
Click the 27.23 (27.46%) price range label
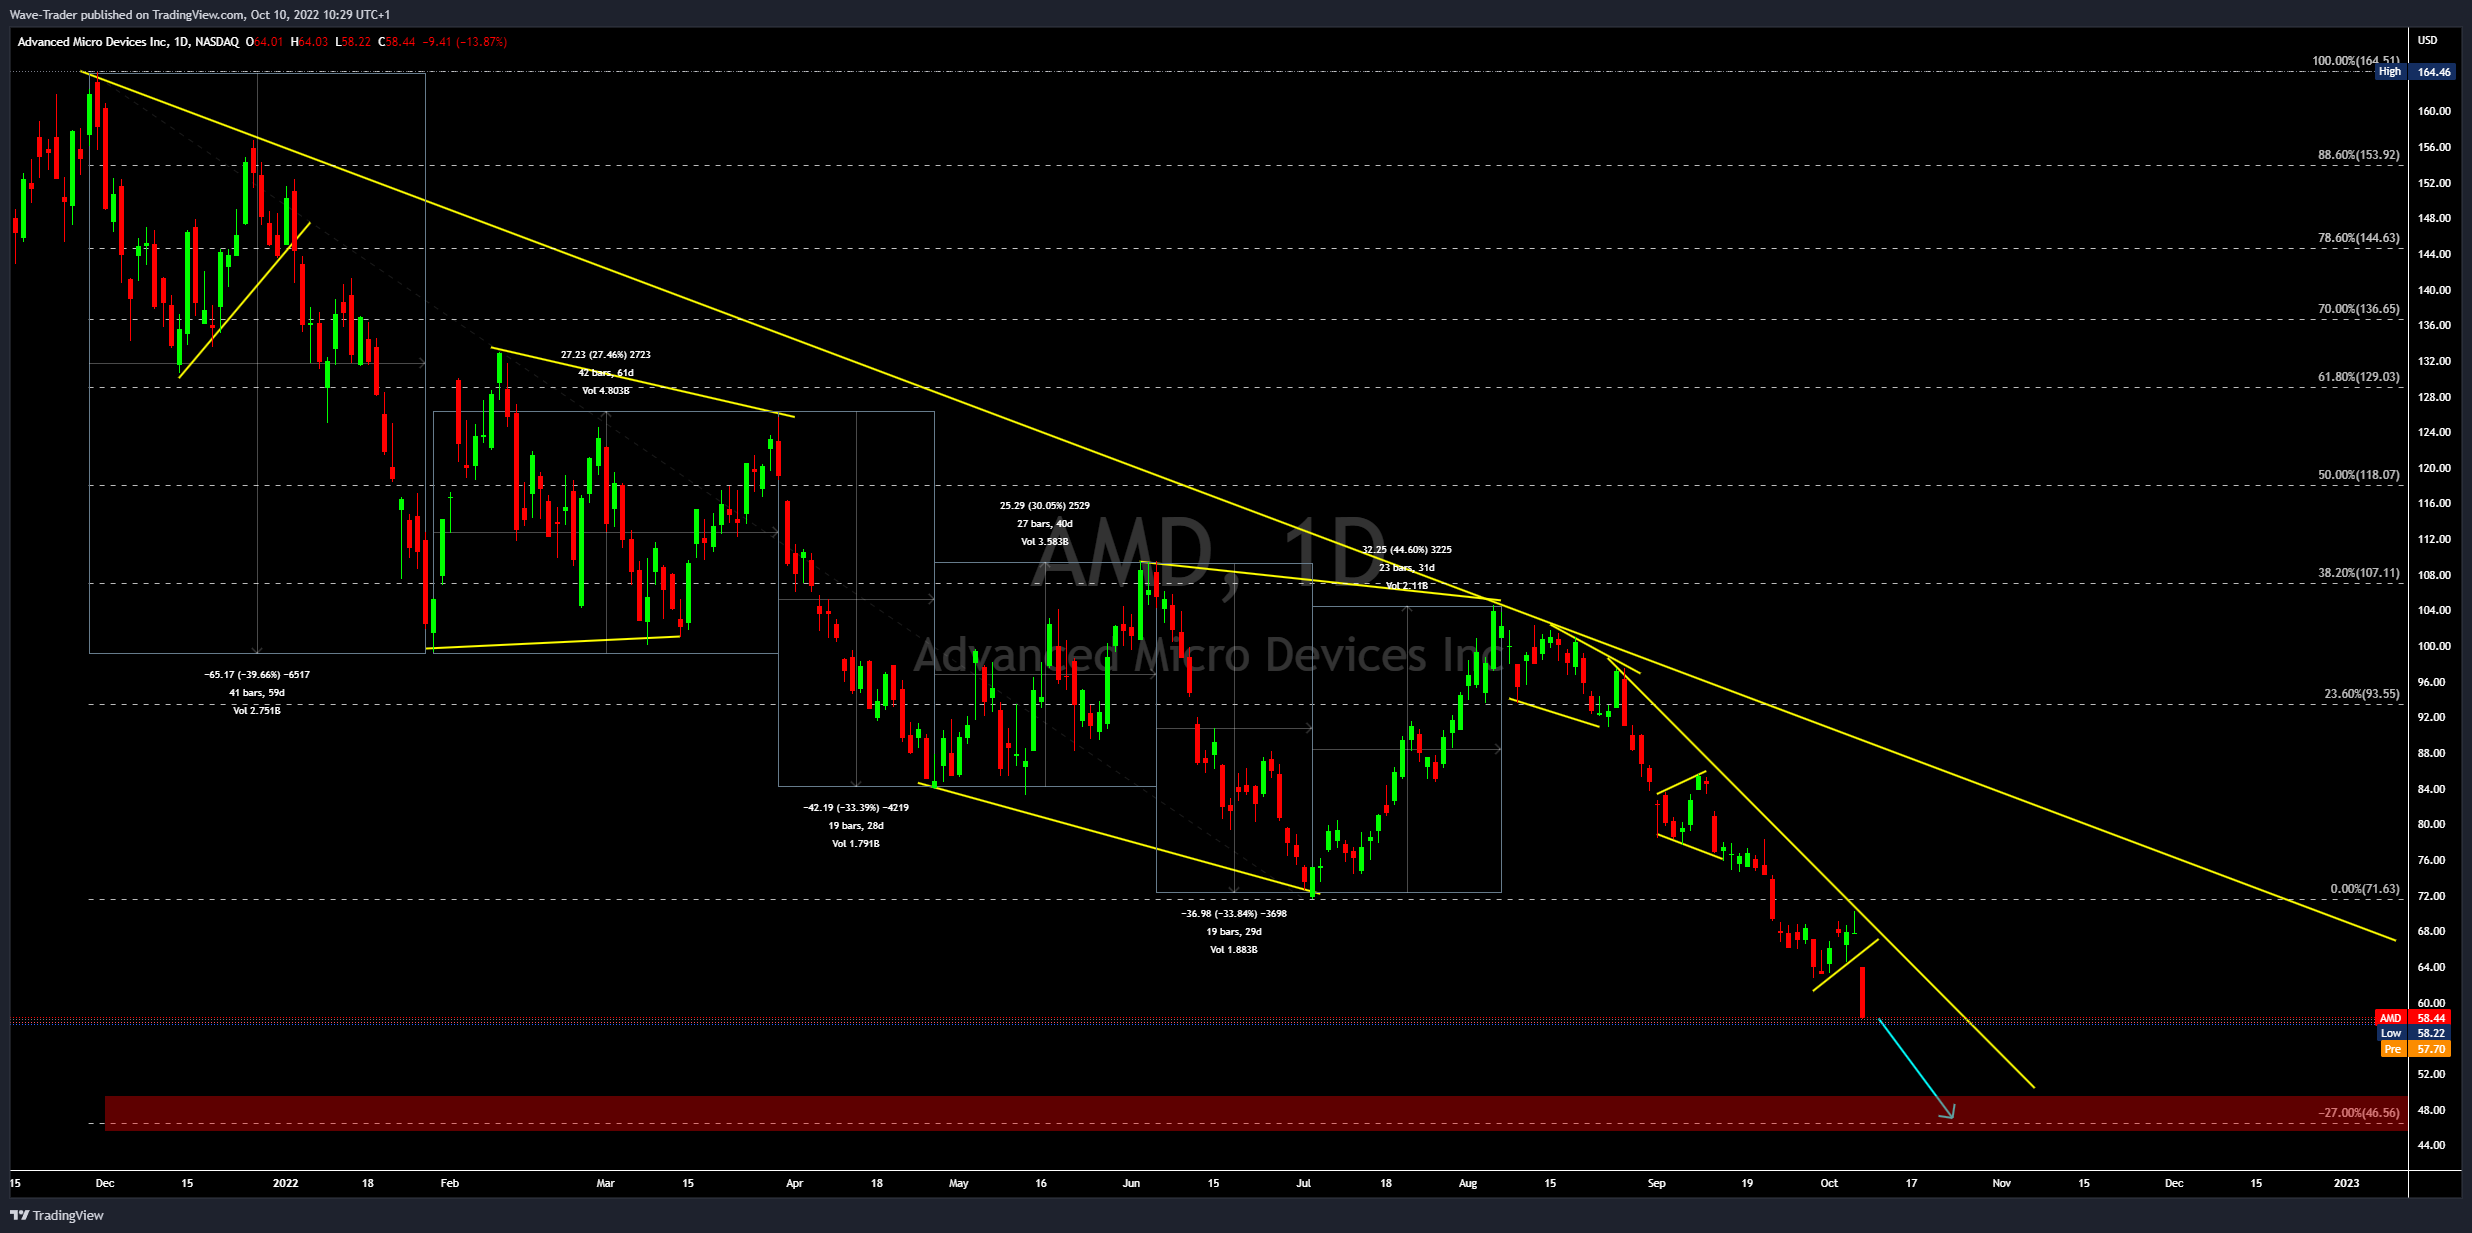(x=606, y=355)
